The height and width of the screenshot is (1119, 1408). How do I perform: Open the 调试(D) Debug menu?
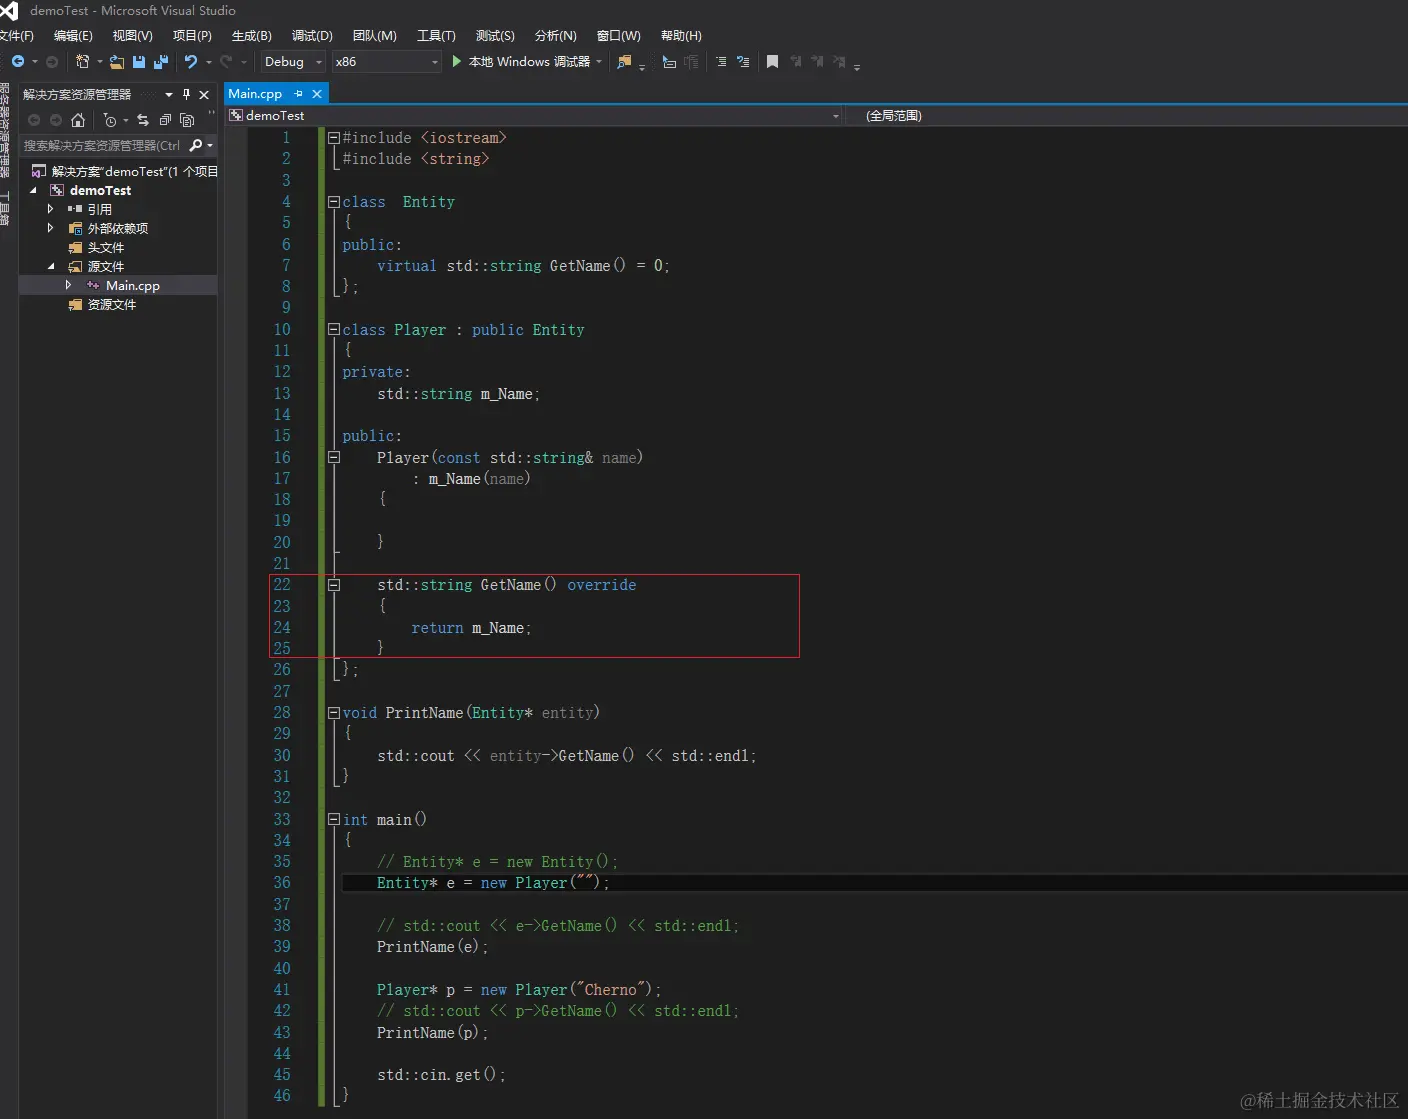click(312, 36)
